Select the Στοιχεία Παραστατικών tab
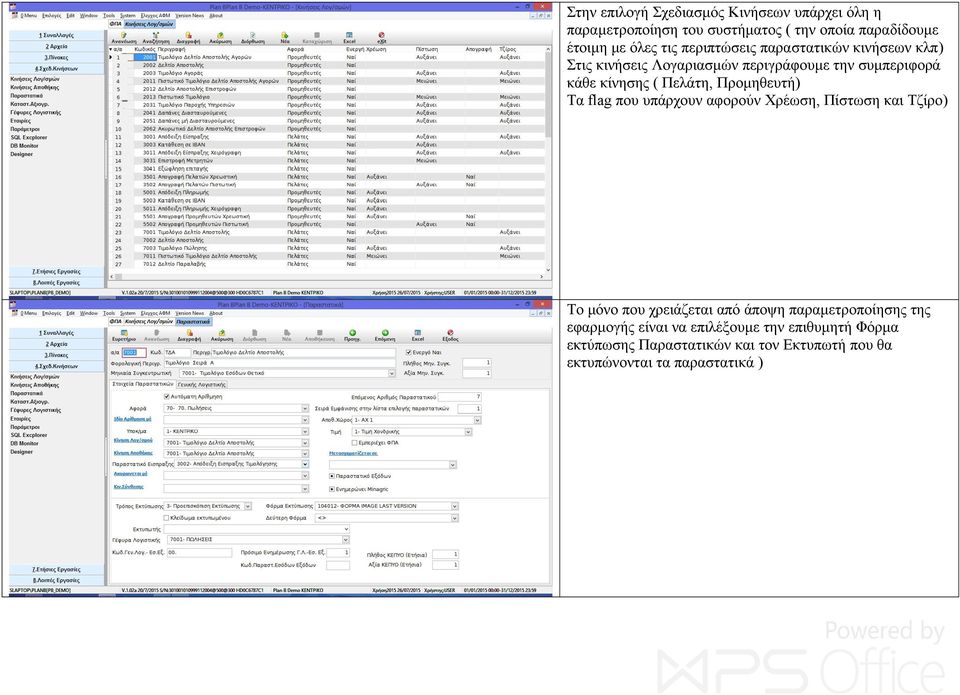 point(143,384)
